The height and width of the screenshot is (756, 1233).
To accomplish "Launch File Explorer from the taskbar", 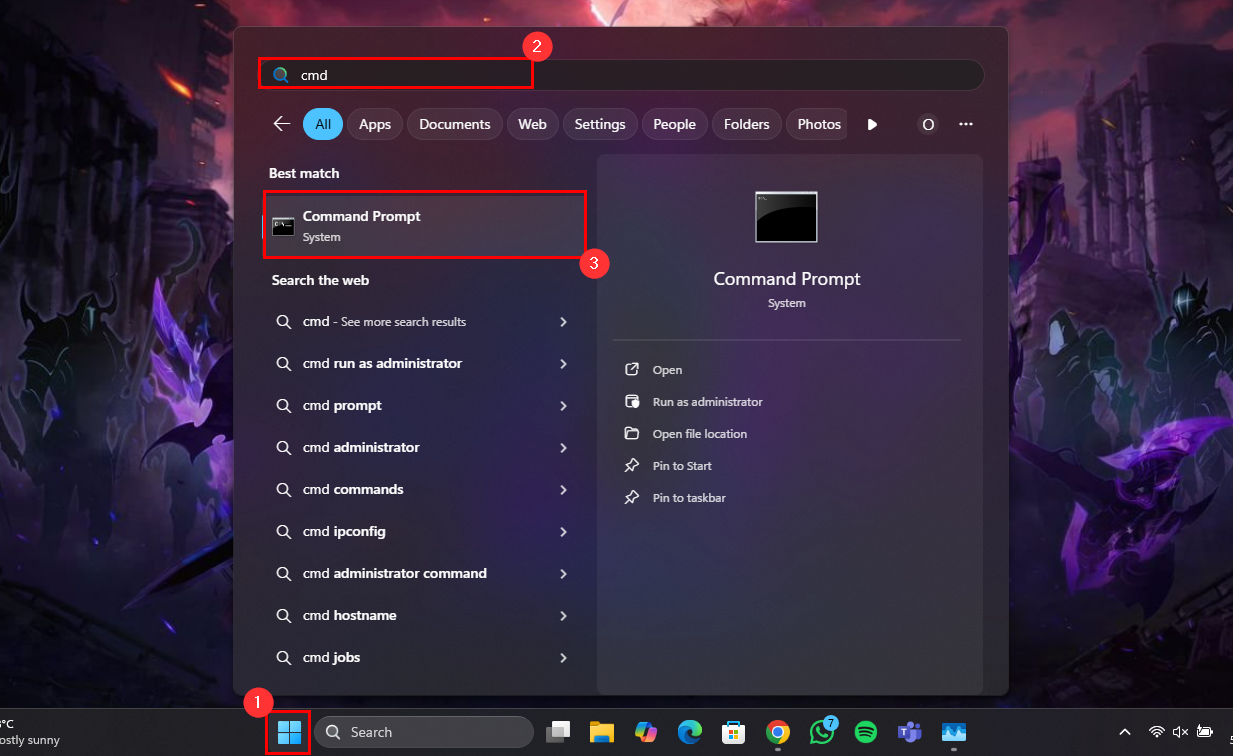I will click(601, 732).
